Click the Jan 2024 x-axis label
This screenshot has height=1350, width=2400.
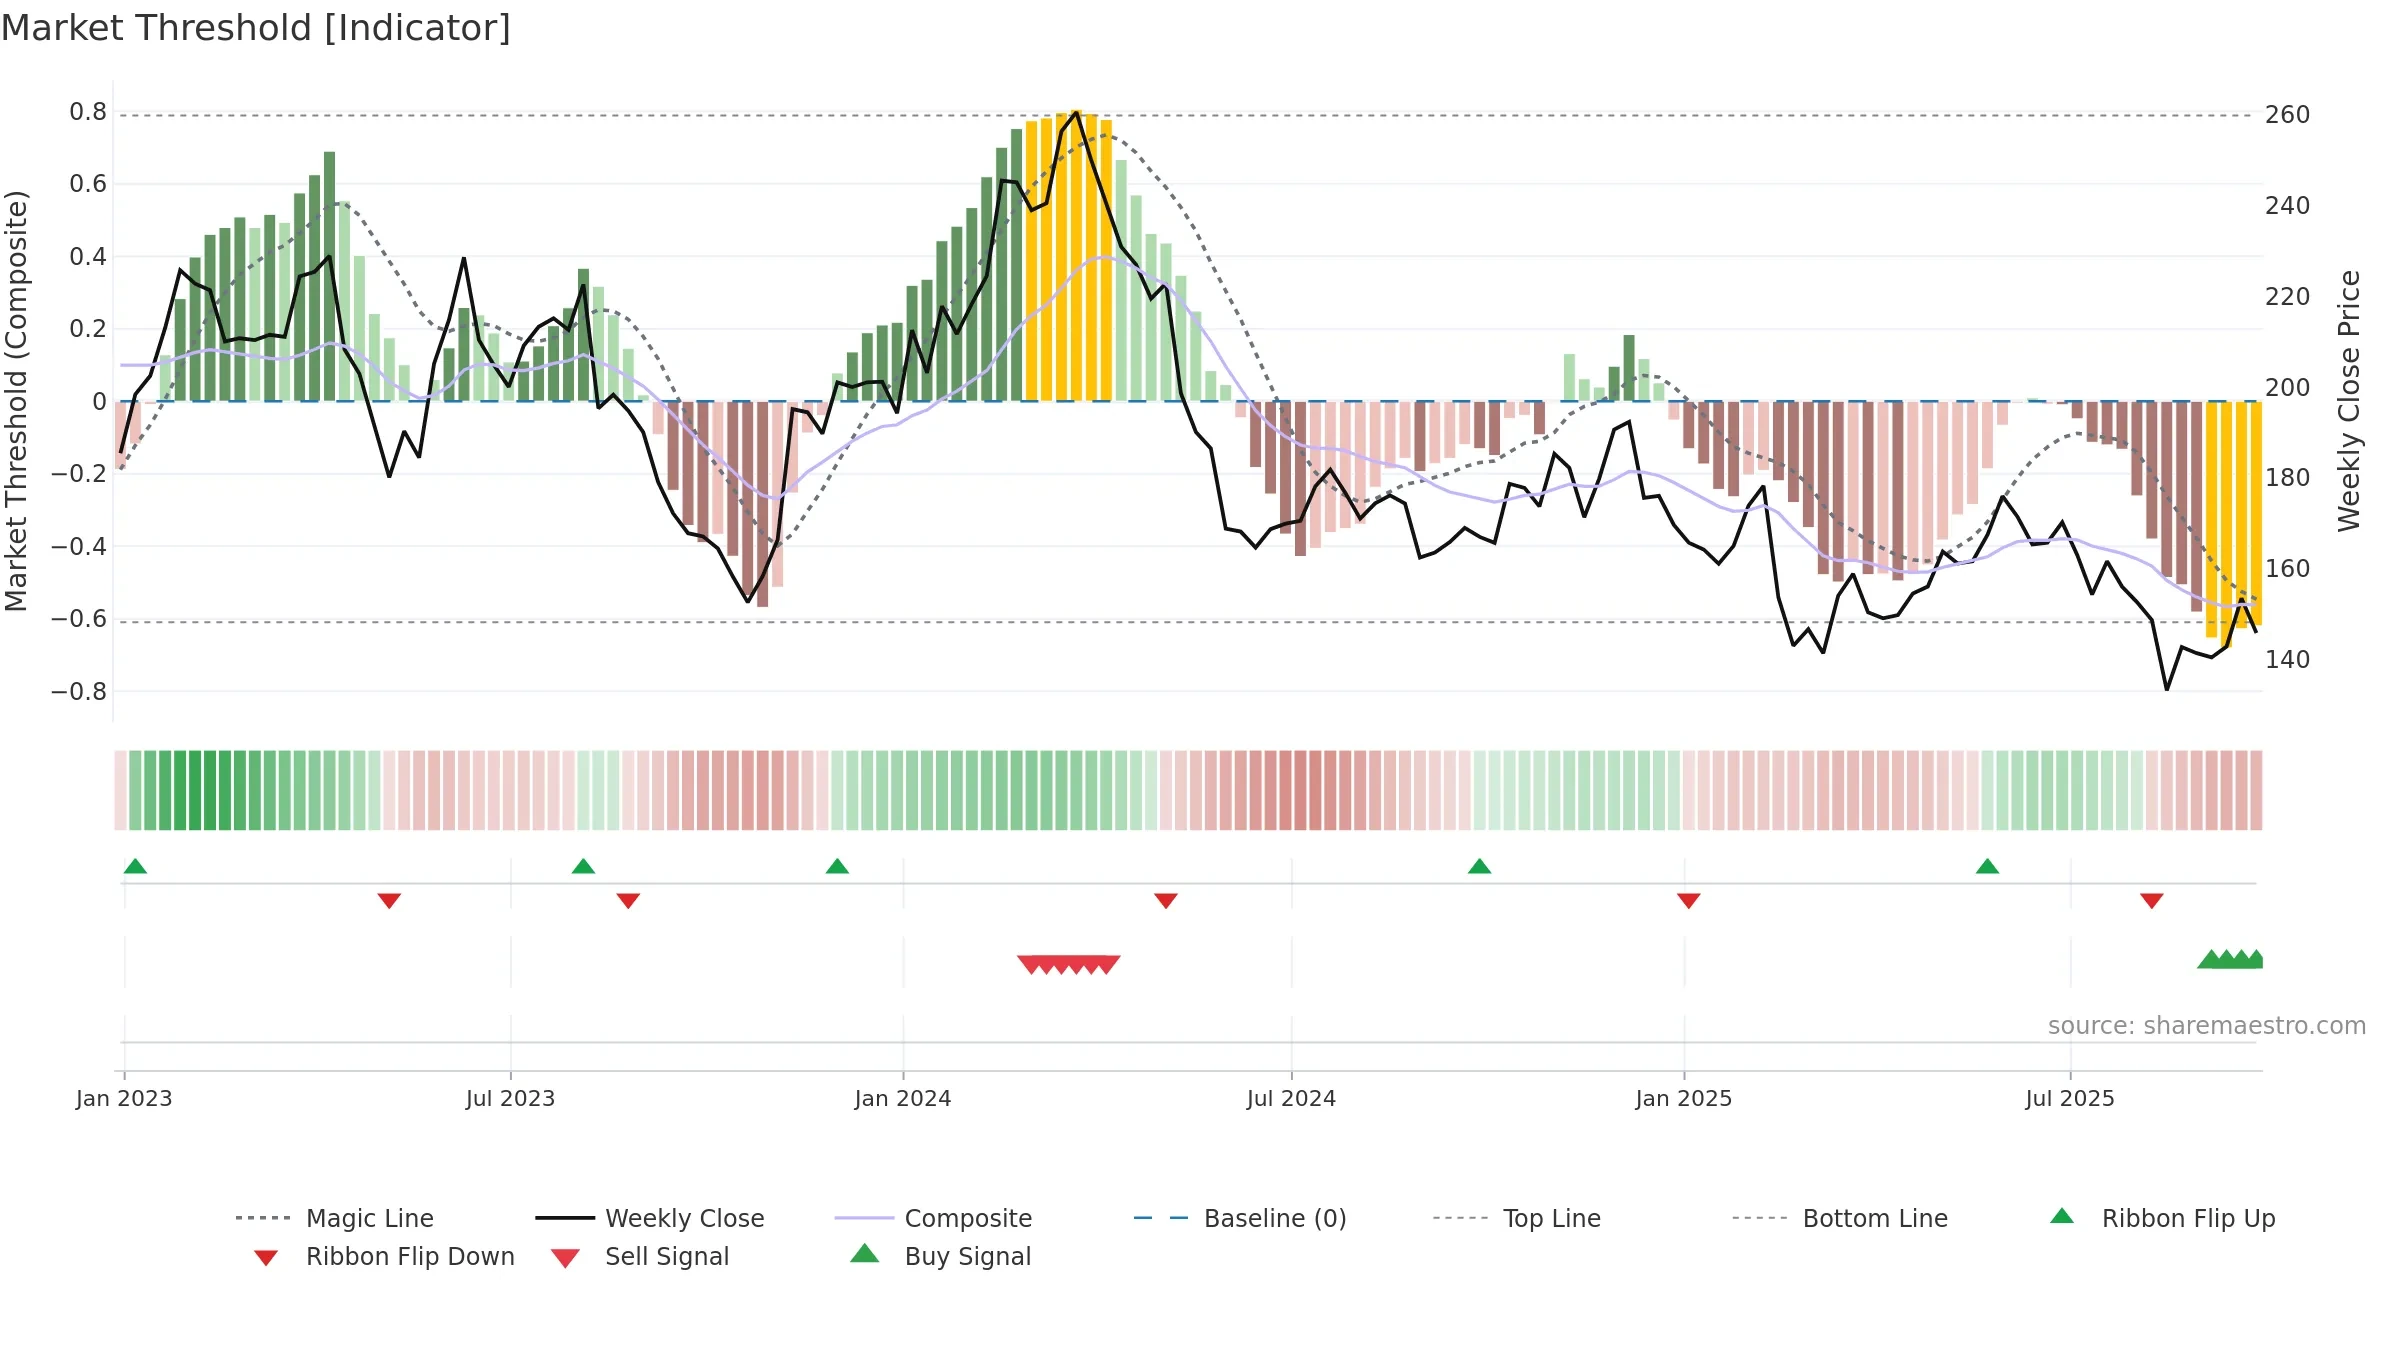pyautogui.click(x=903, y=1098)
